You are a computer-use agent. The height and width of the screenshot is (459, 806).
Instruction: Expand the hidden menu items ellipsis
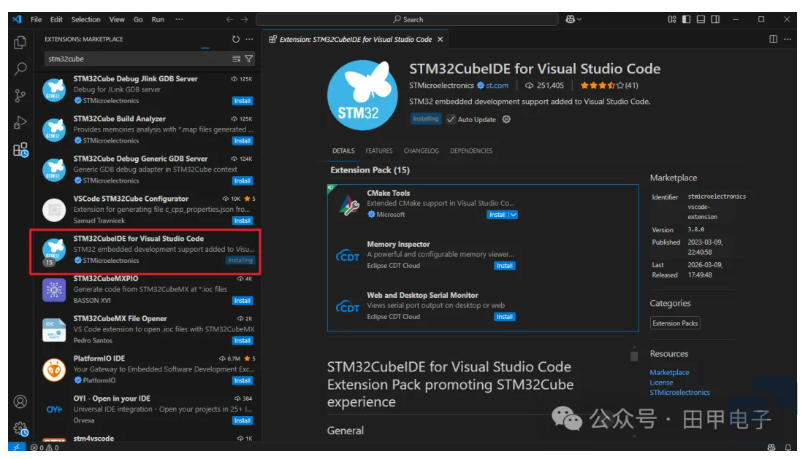point(179,20)
